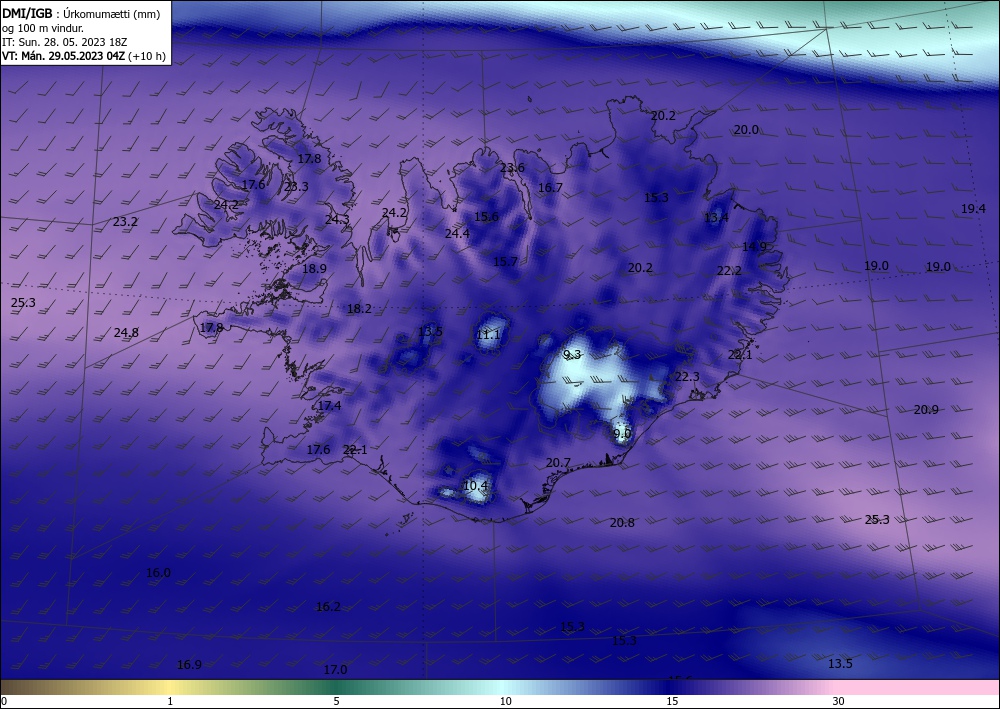
Task: Click the 20.8 value south of Iceland
Action: point(622,522)
